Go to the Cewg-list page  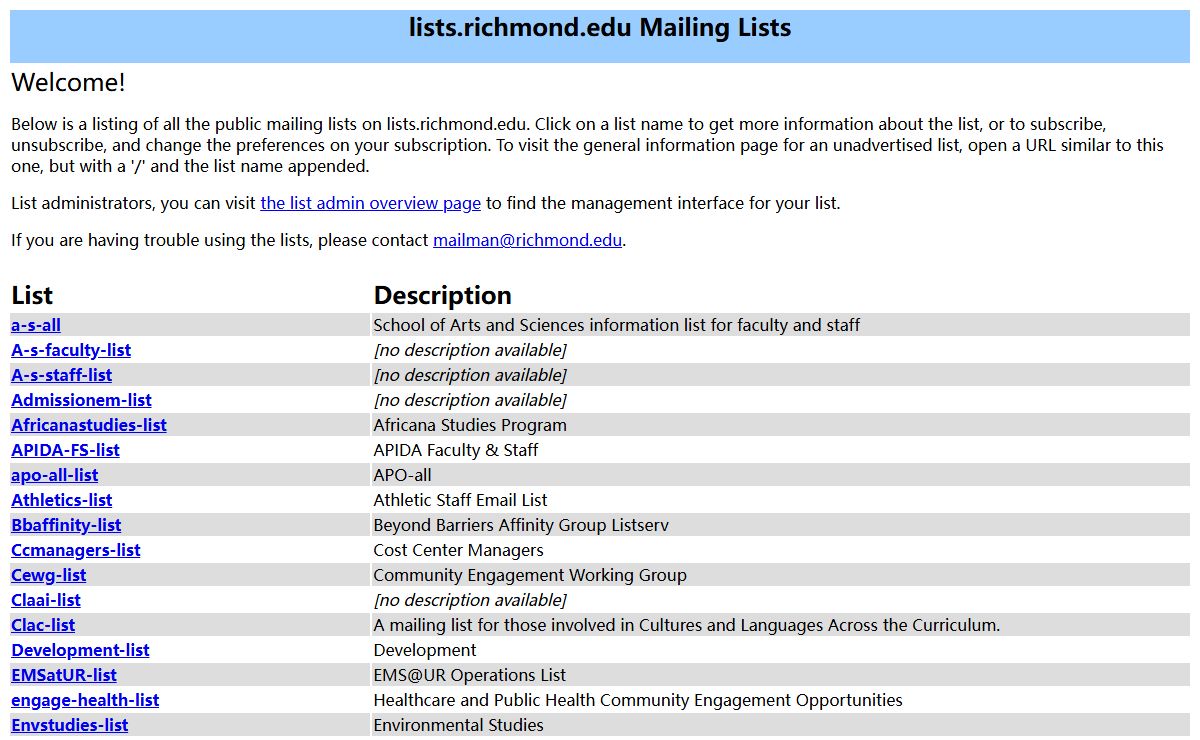point(49,575)
